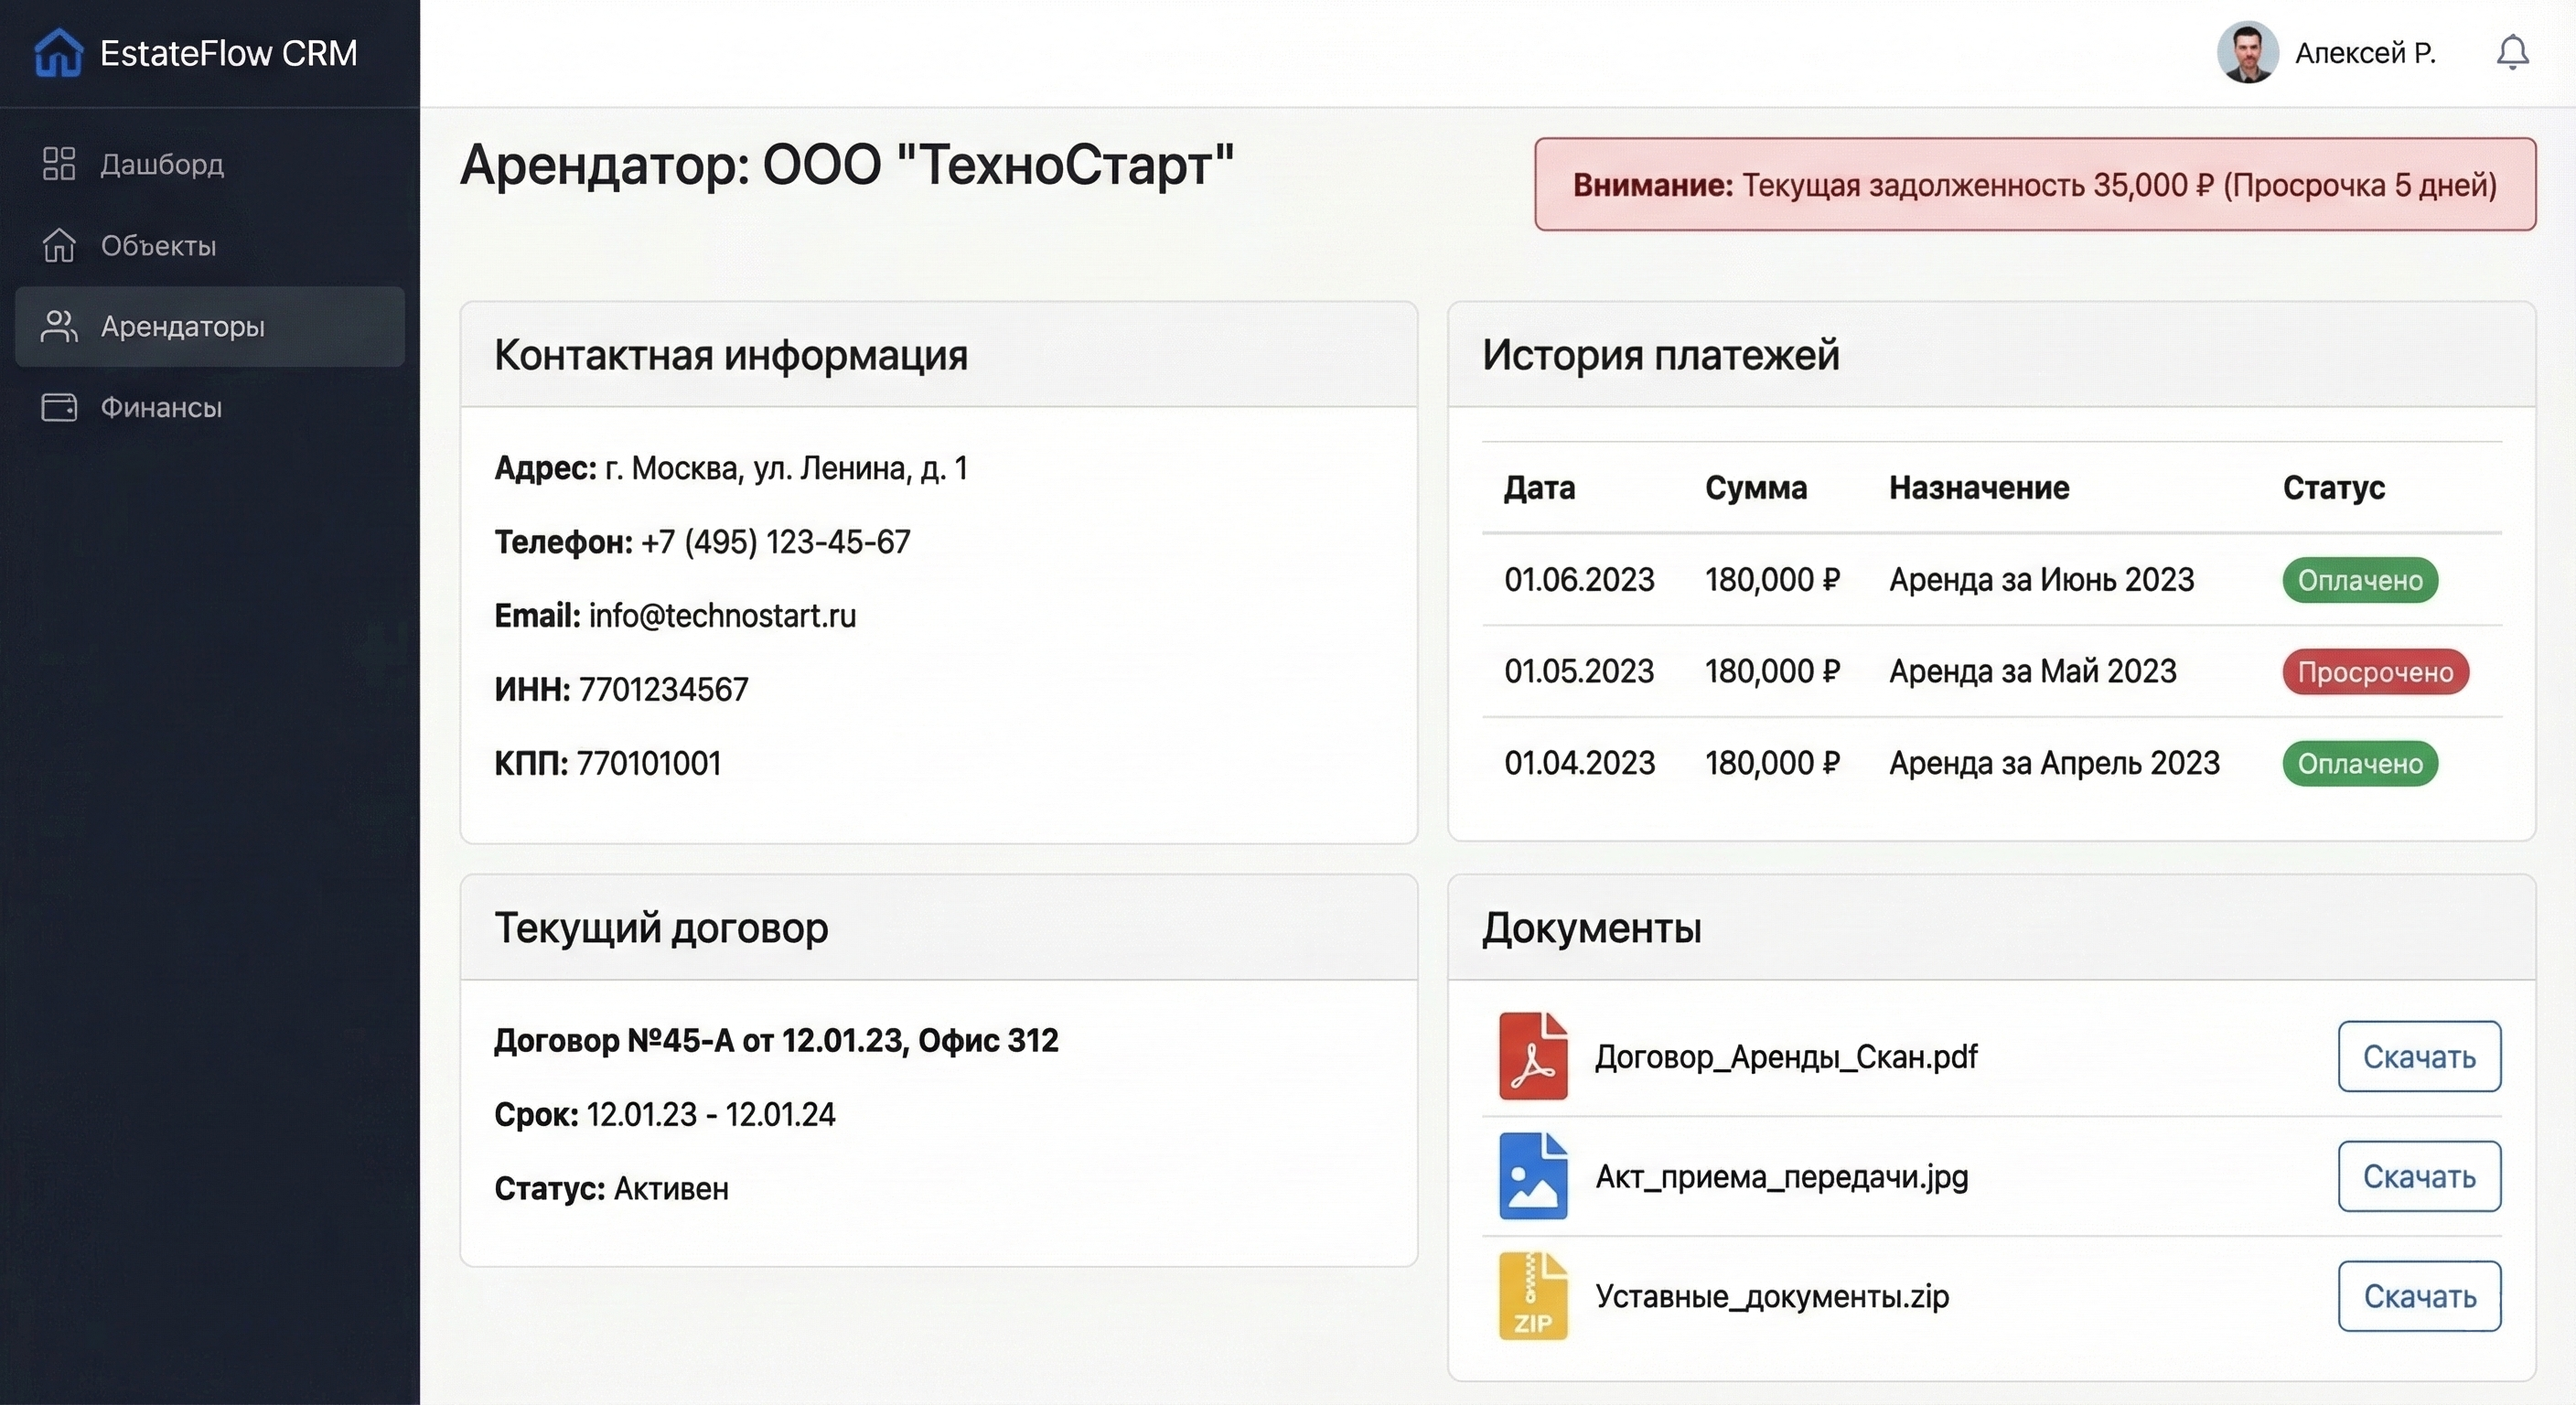The width and height of the screenshot is (2576, 1405).
Task: Click the EstateFlow house logo icon
Action: point(58,52)
